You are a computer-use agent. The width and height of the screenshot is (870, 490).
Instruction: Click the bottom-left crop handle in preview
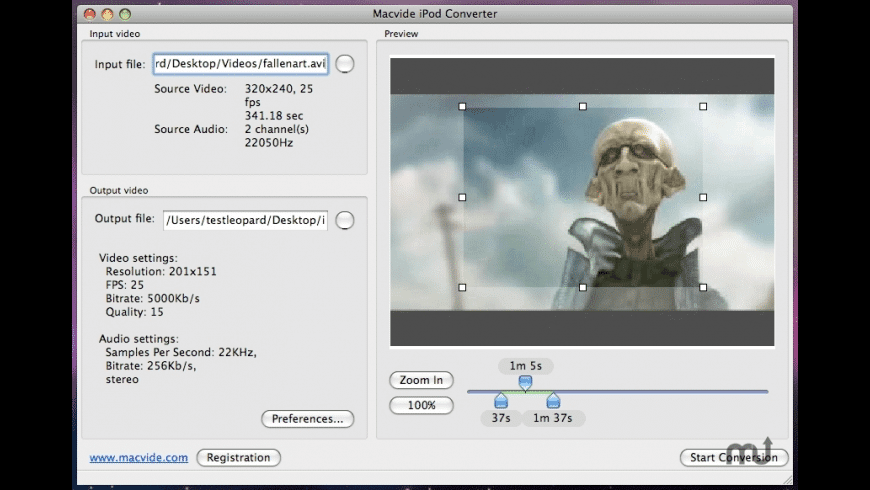click(462, 287)
